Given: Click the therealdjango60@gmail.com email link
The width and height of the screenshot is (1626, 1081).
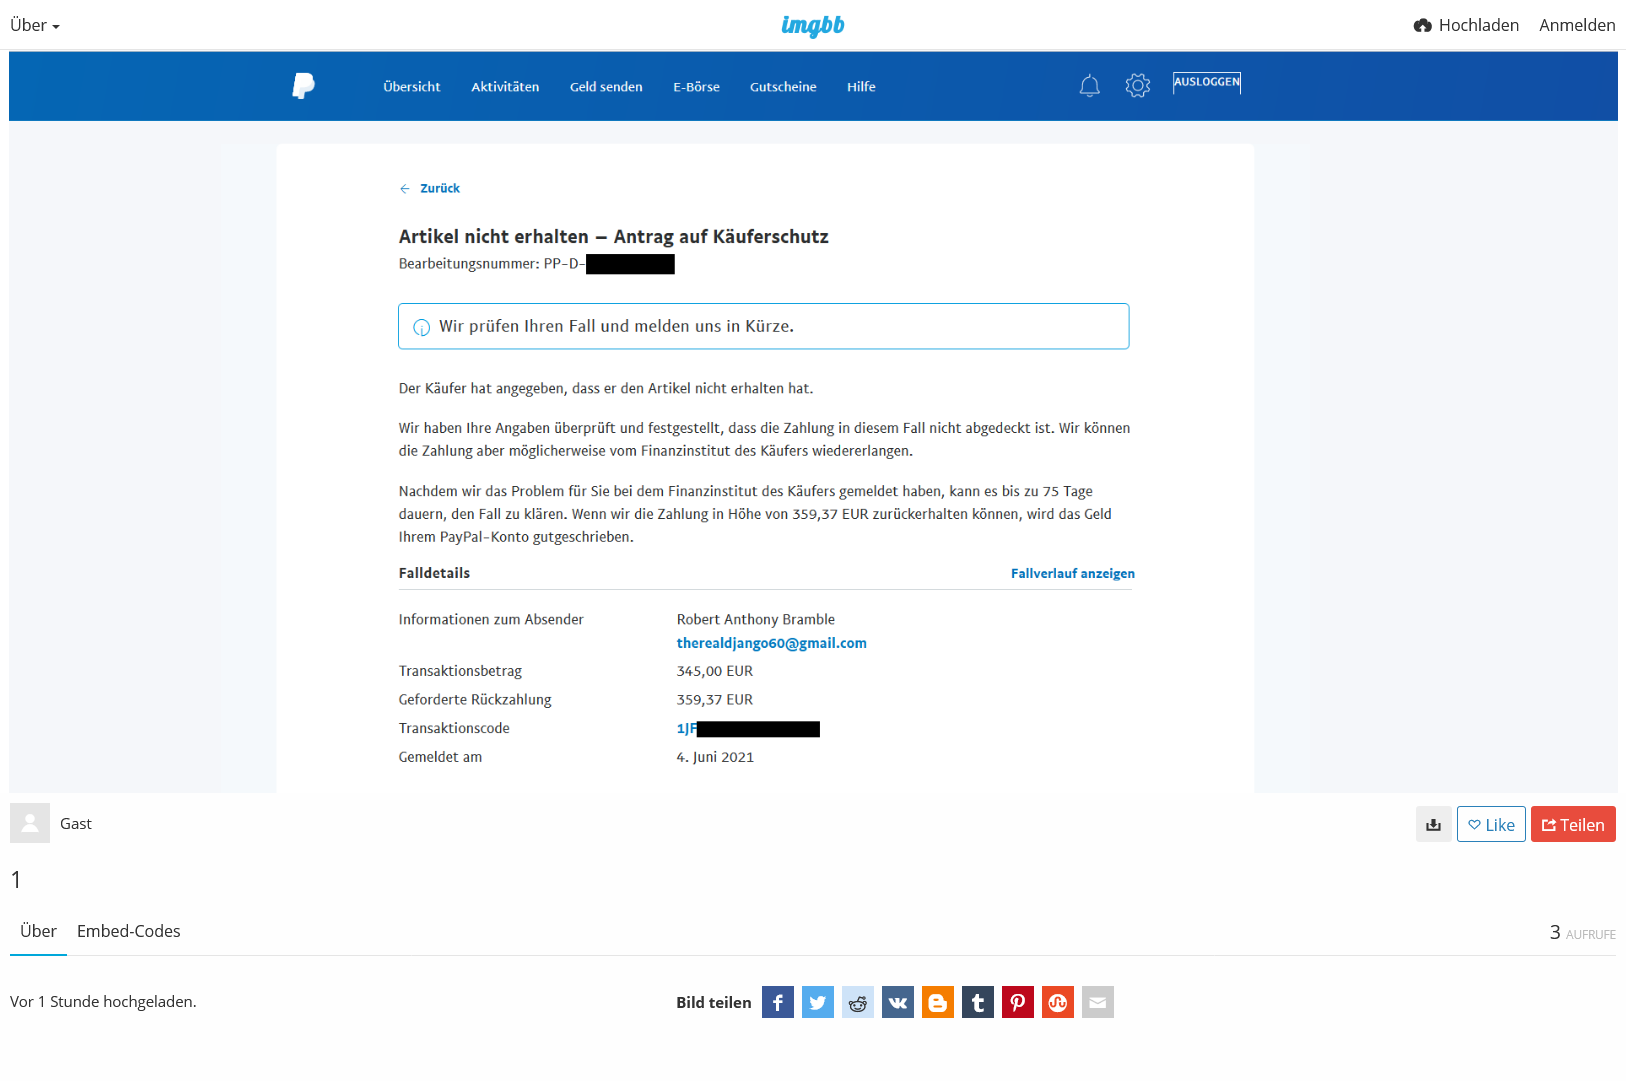Looking at the screenshot, I should tap(772, 643).
